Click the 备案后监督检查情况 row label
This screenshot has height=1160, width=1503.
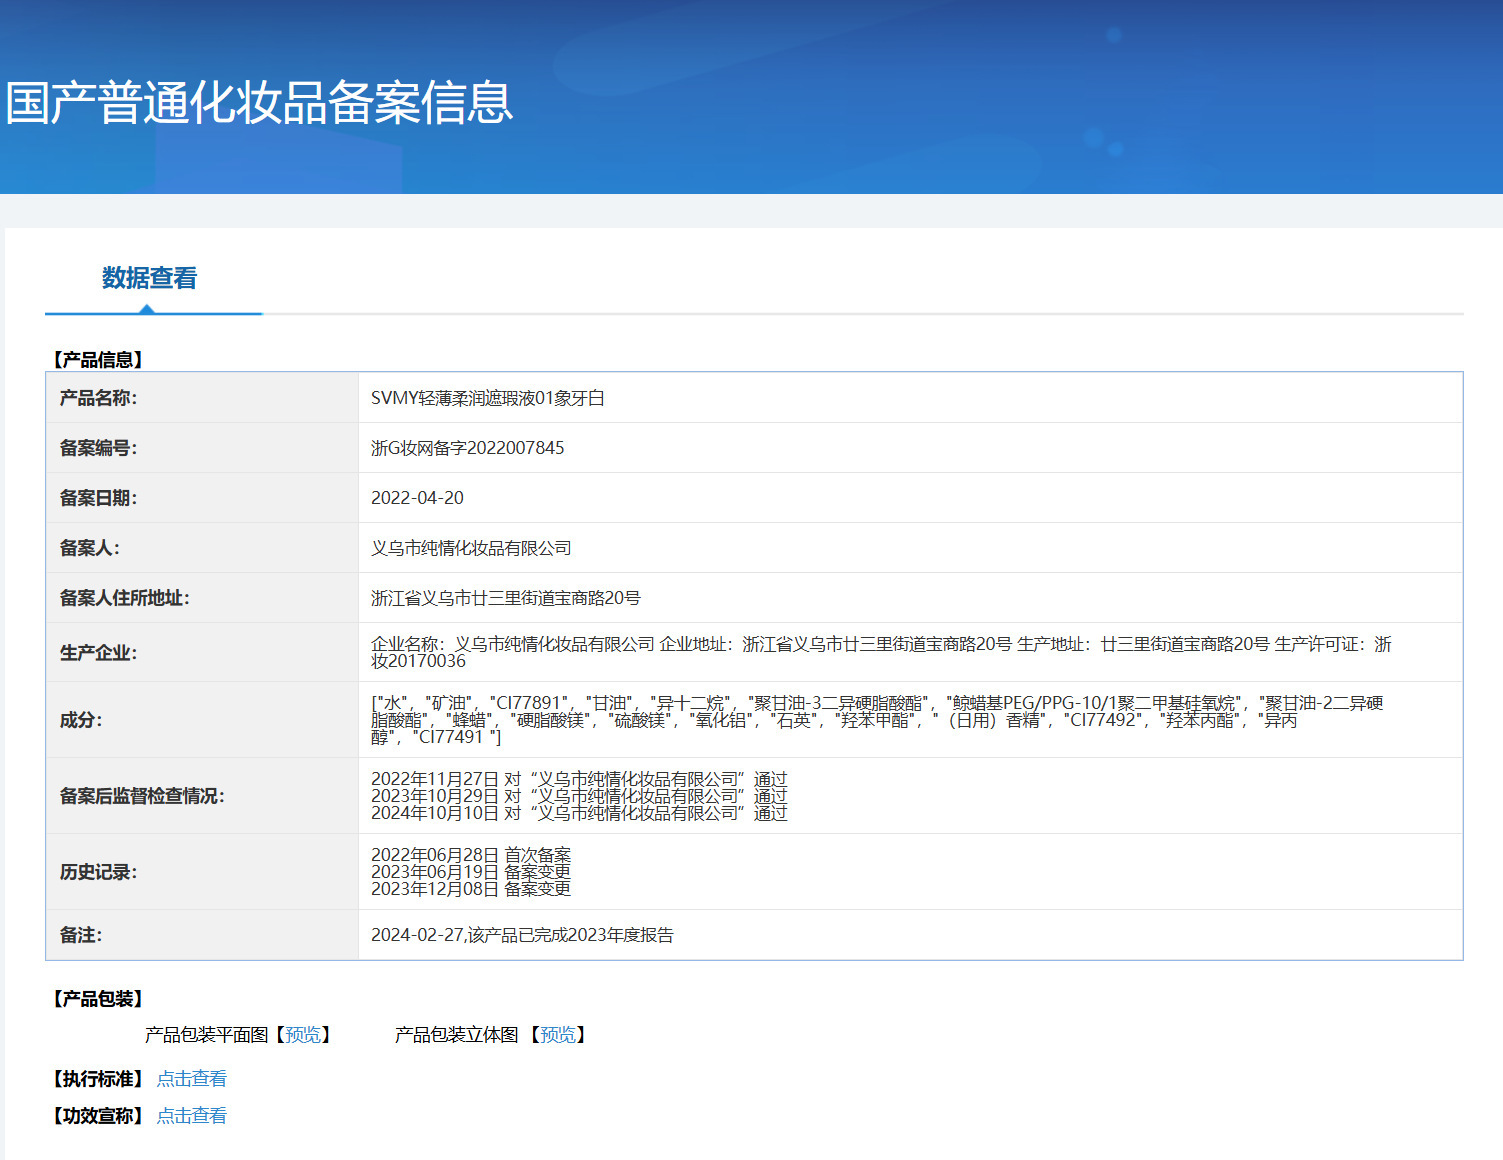coord(142,796)
